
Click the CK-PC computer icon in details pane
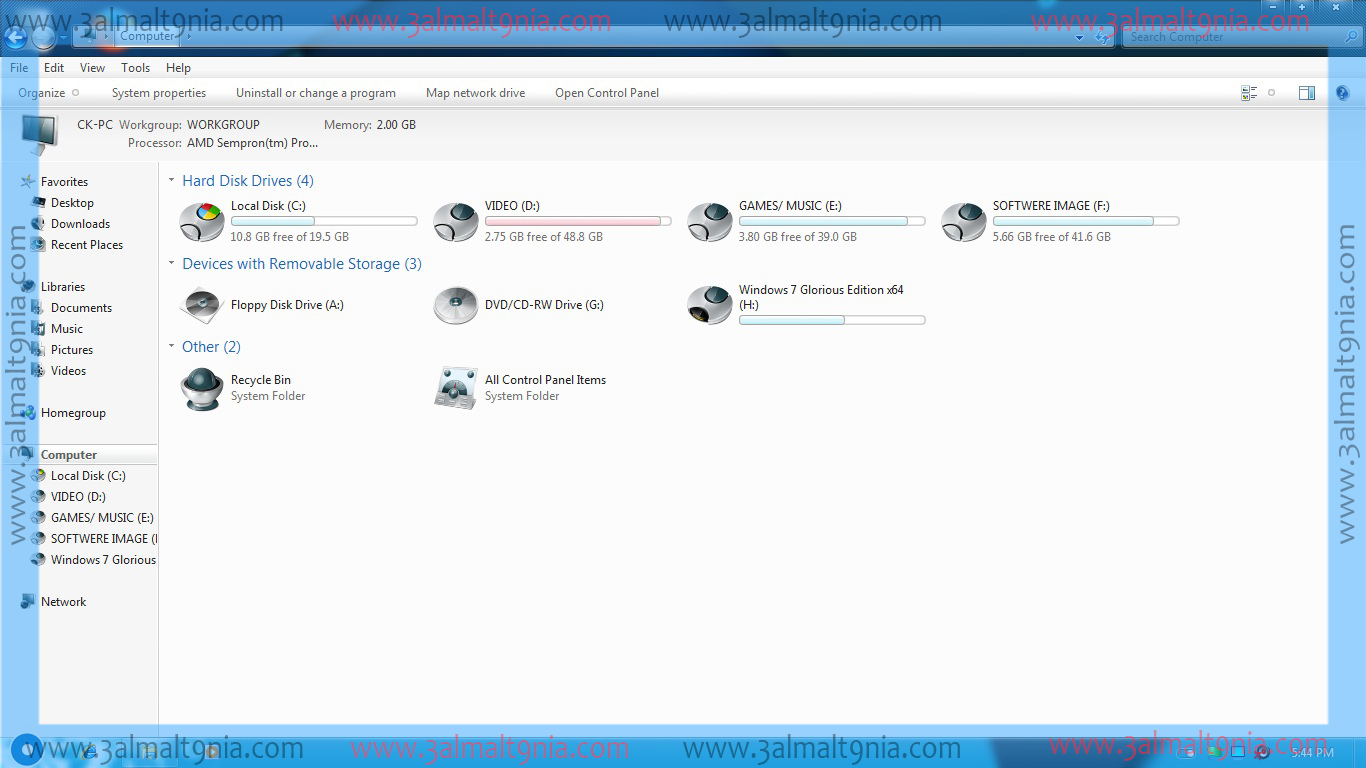(x=39, y=134)
